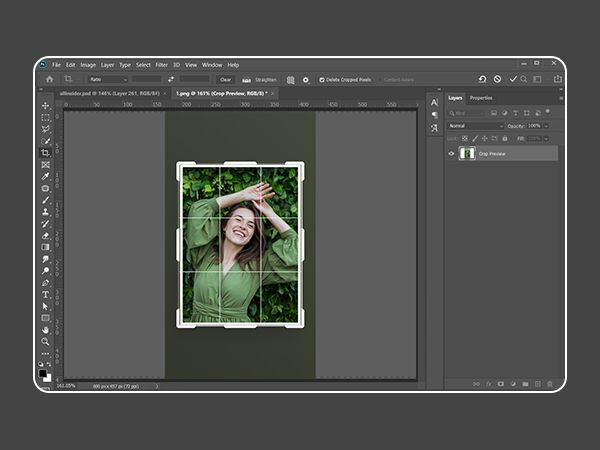The image size is (600, 450).
Task: Switch to the allmeidor.psd document tab
Action: click(x=109, y=93)
